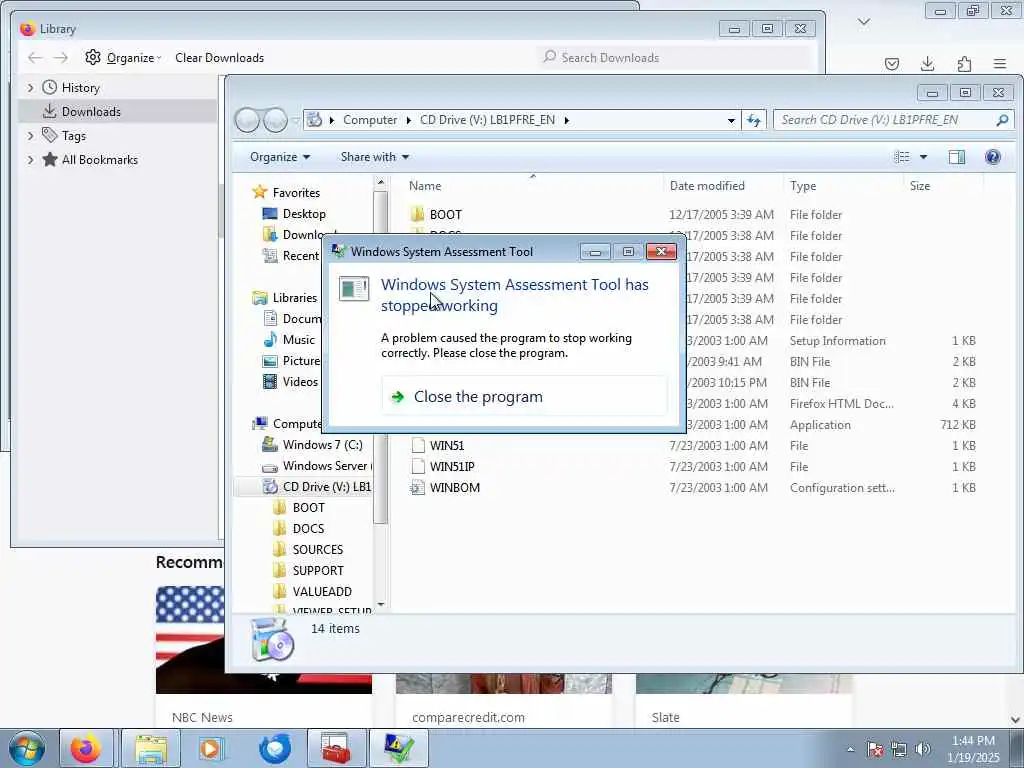
Task: Click the taskbar clock showing 1:44 PM
Action: [973, 749]
